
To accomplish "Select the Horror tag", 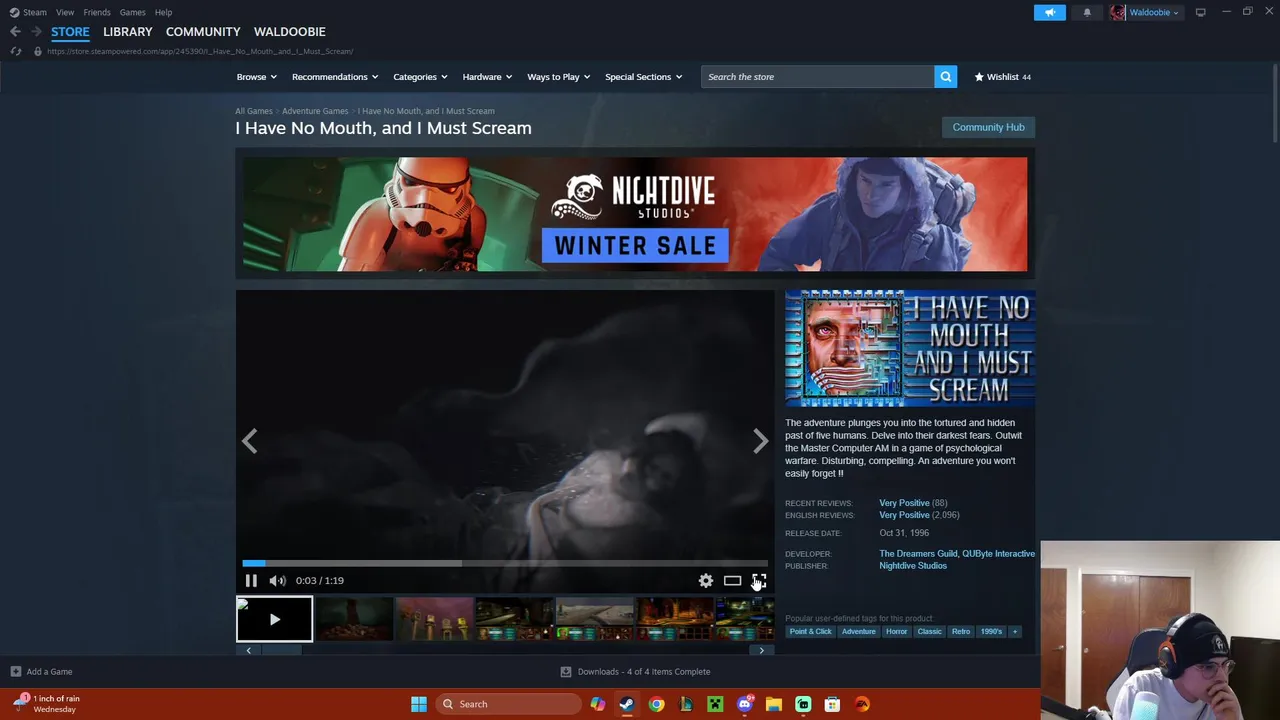I will (x=896, y=631).
